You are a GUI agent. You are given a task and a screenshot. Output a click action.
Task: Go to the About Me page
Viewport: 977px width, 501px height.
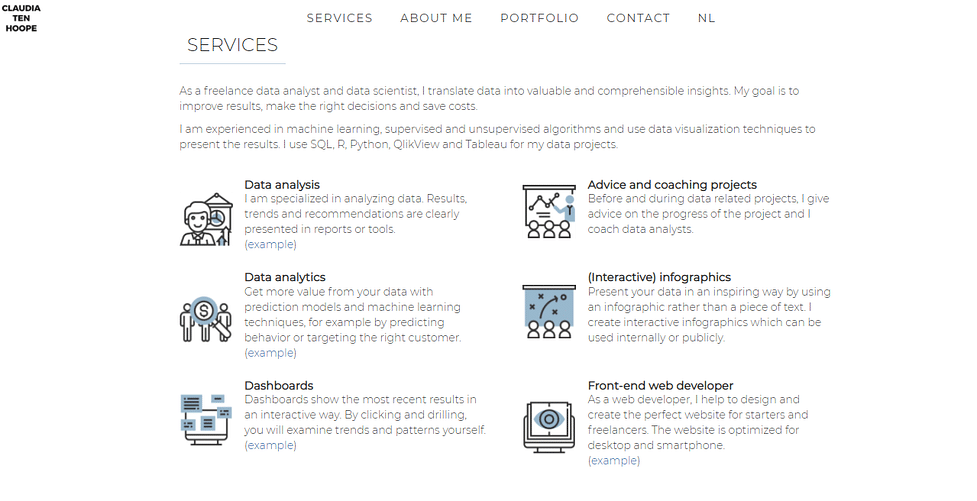(436, 18)
